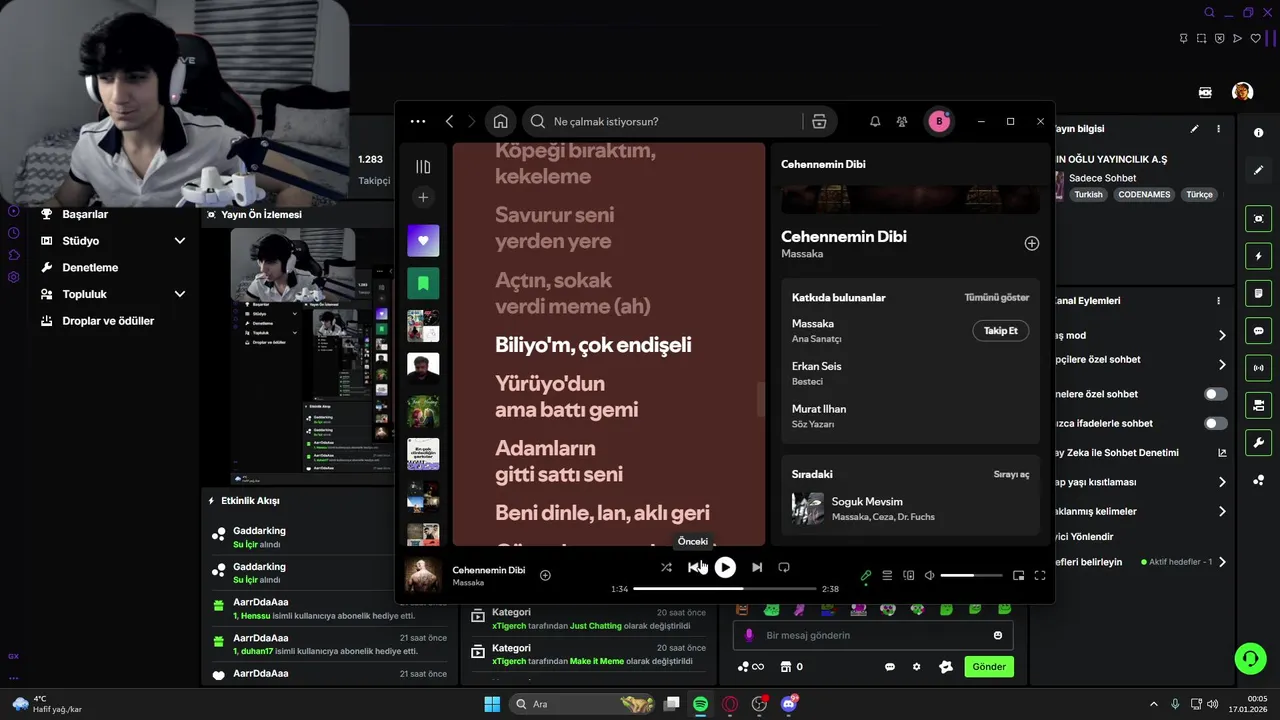Click Sırayı aç to open queue
Screen dimensions: 1280x720
point(1011,474)
